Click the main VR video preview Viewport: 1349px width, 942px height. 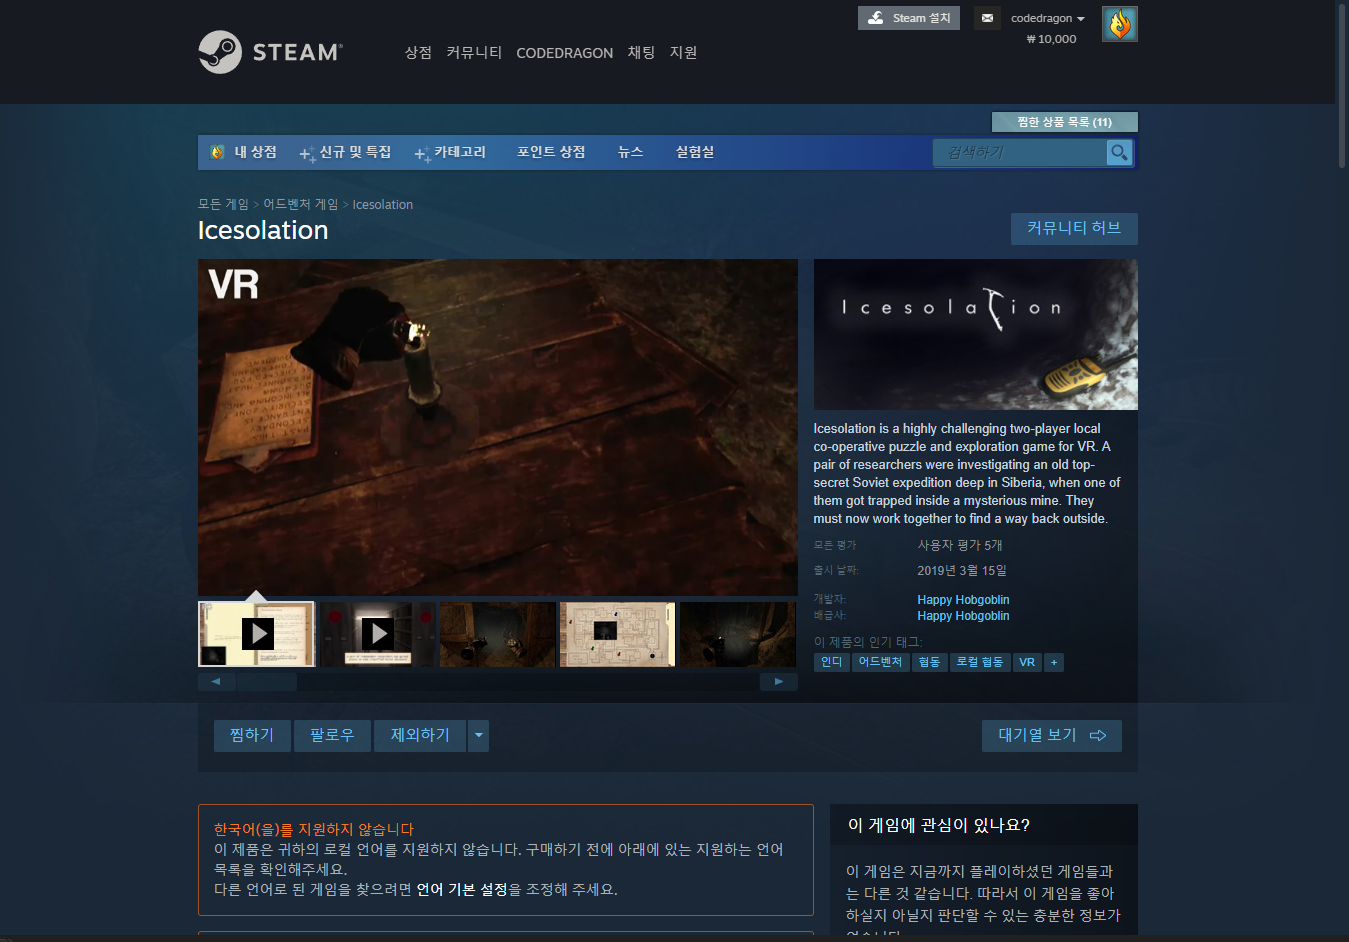498,428
